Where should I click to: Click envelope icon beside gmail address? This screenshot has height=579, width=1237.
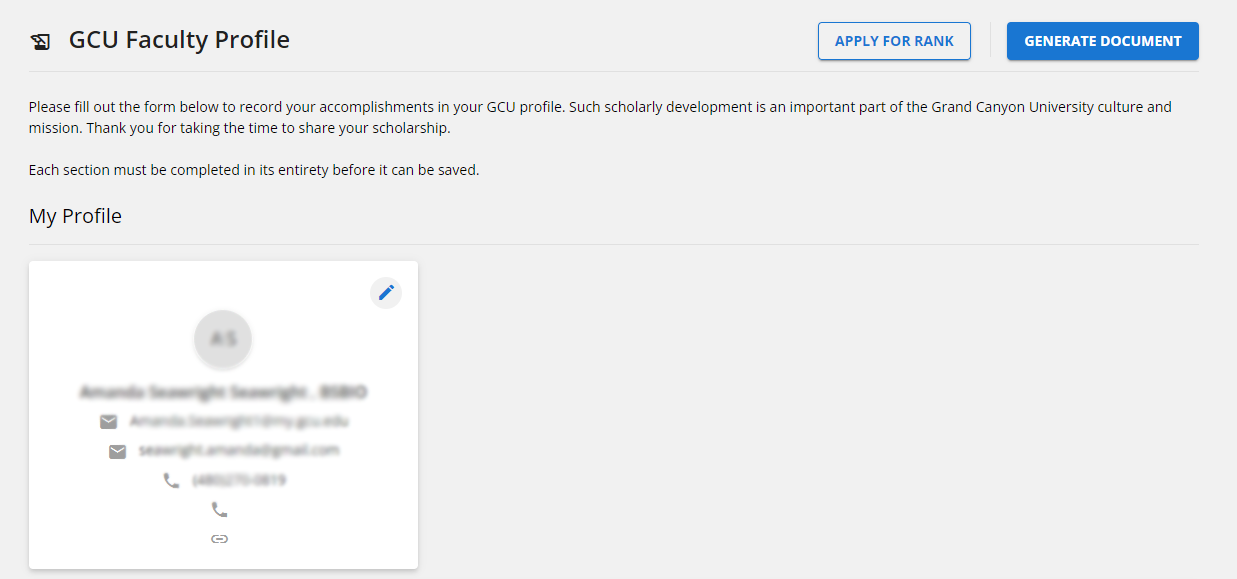point(117,451)
